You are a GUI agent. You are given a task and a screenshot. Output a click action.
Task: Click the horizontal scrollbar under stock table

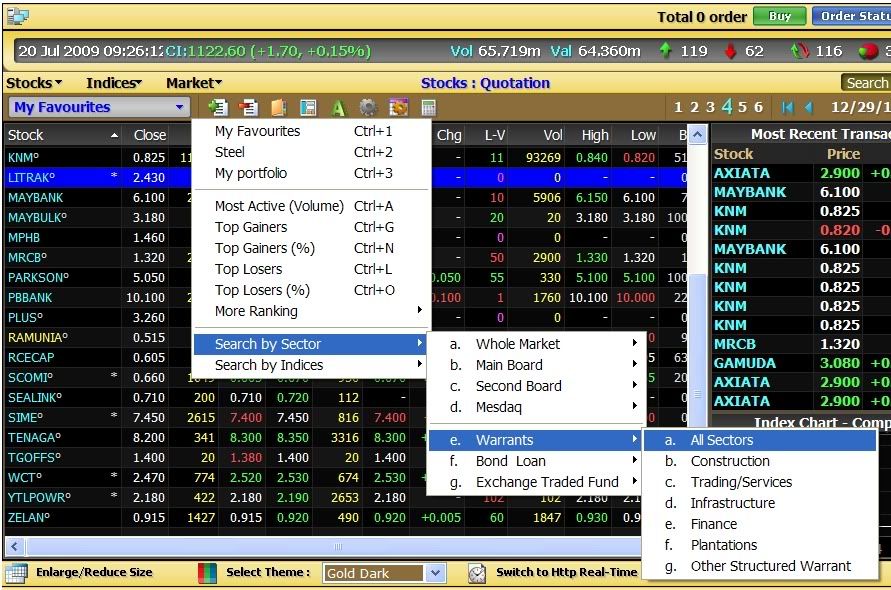(340, 547)
